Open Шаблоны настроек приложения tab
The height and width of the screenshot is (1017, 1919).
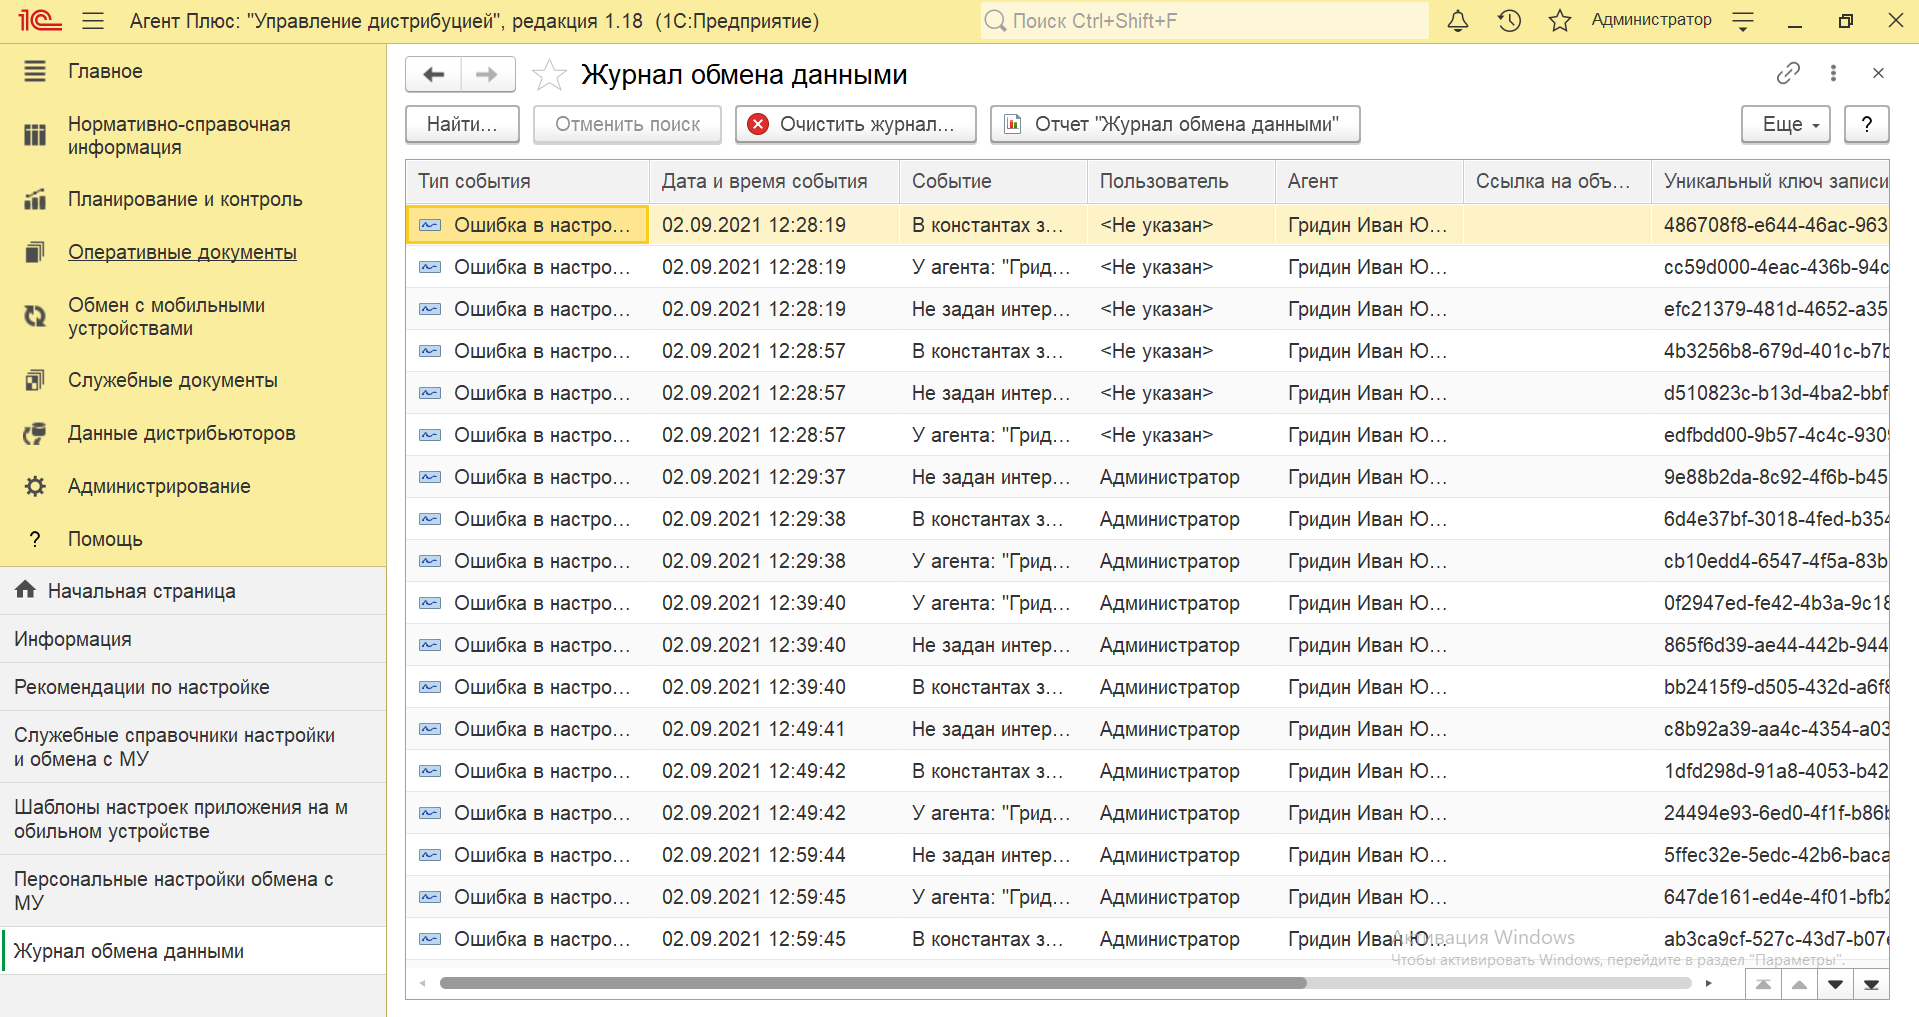[x=193, y=819]
